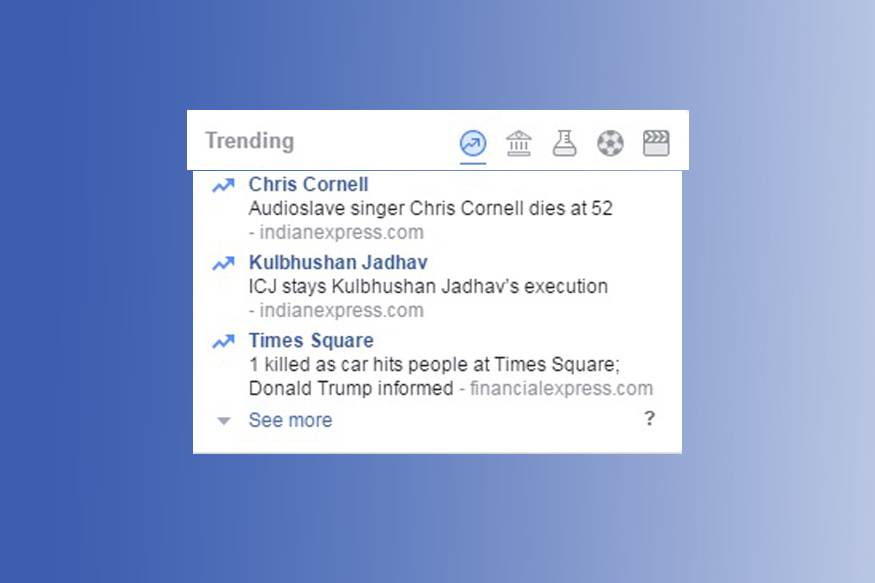
Task: Click the Trending panel heading
Action: [250, 141]
